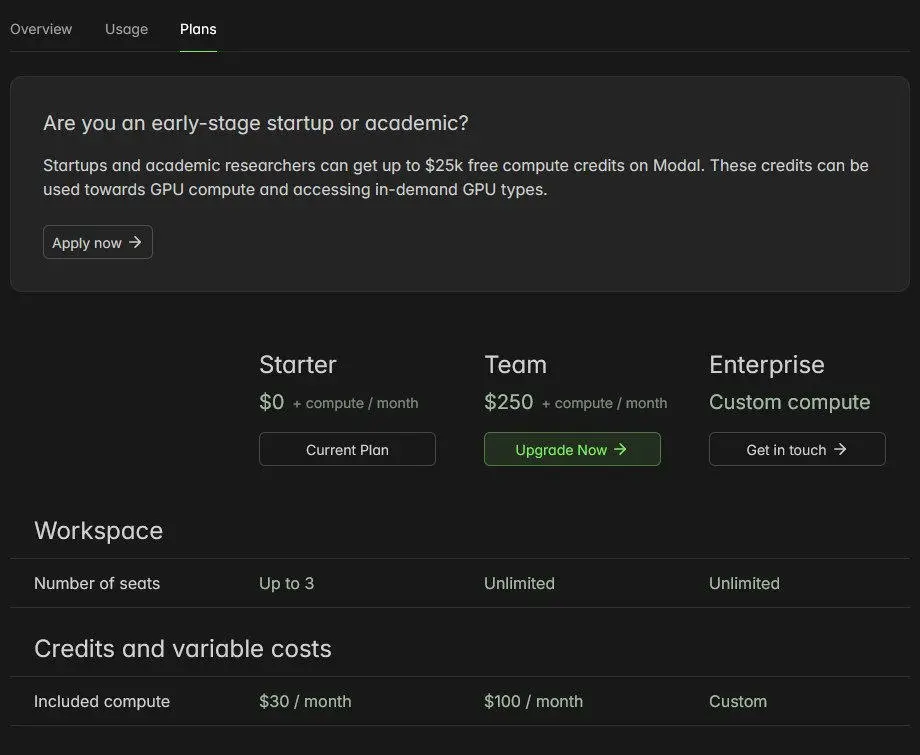
Task: Click the Enterprise 'Custom' compute value
Action: [x=738, y=702]
